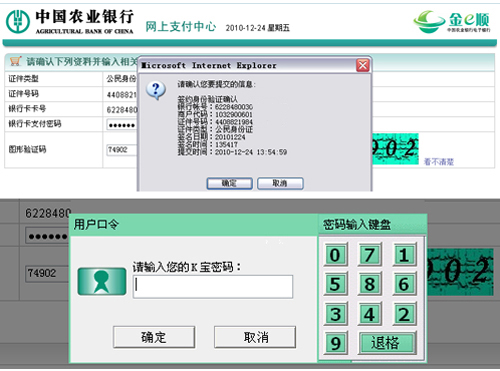Click the date text 2010-12-24 星期五
This screenshot has height=371, width=500.
tap(257, 28)
